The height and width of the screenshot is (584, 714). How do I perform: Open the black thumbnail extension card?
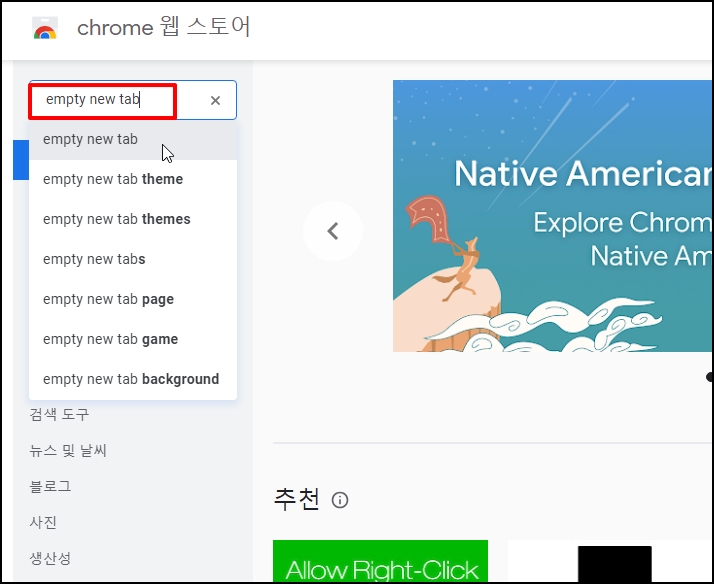coord(610,561)
